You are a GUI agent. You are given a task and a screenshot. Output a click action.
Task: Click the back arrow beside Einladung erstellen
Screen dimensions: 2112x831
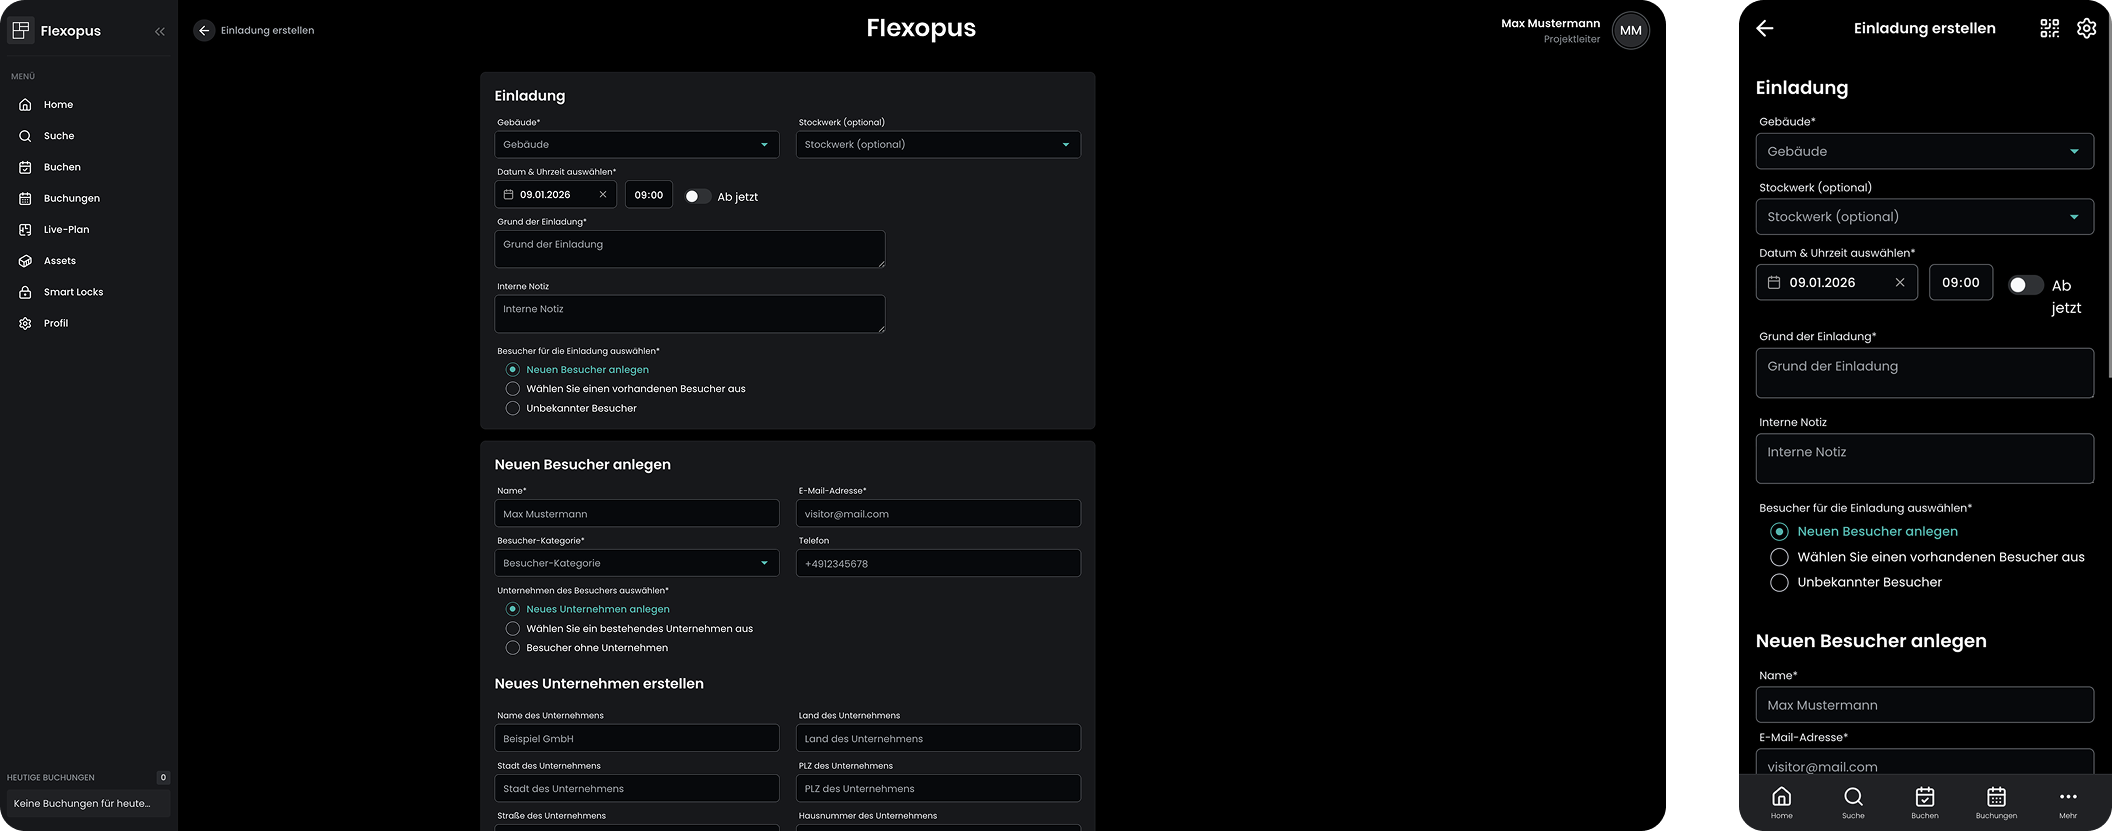pos(204,30)
